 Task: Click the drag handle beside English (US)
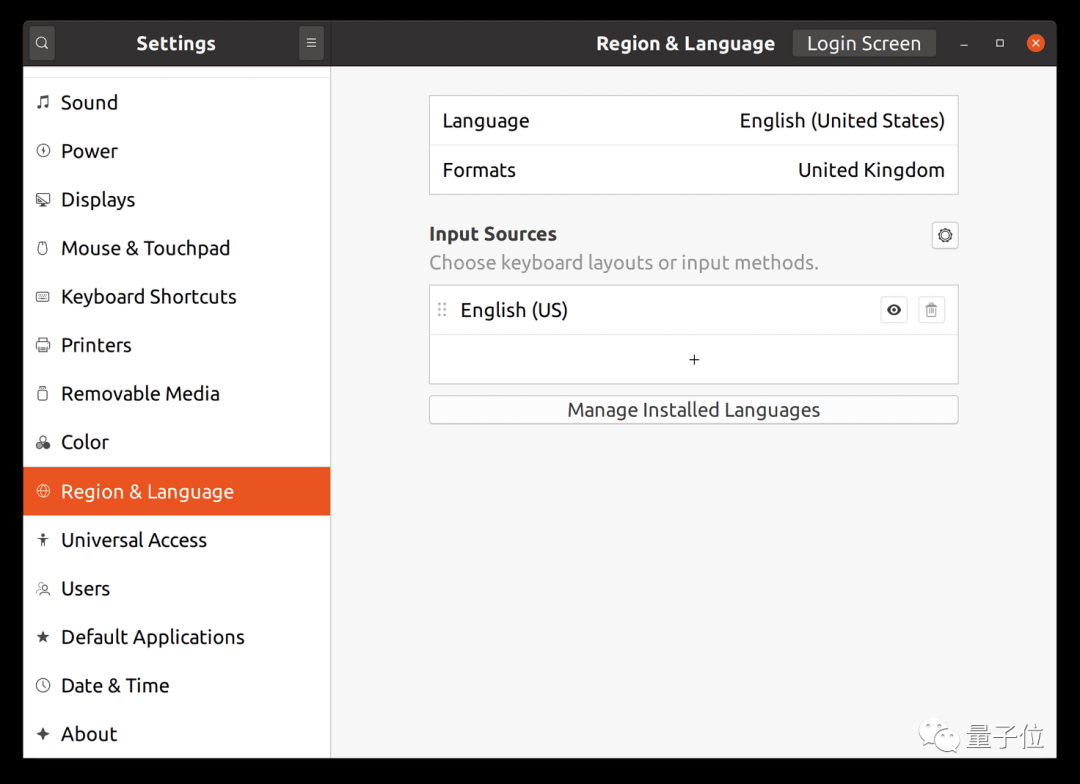442,310
